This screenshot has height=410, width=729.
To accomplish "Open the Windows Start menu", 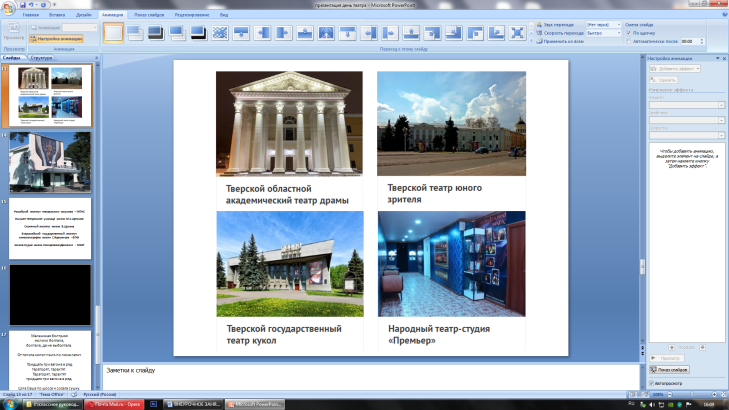I will [10, 403].
